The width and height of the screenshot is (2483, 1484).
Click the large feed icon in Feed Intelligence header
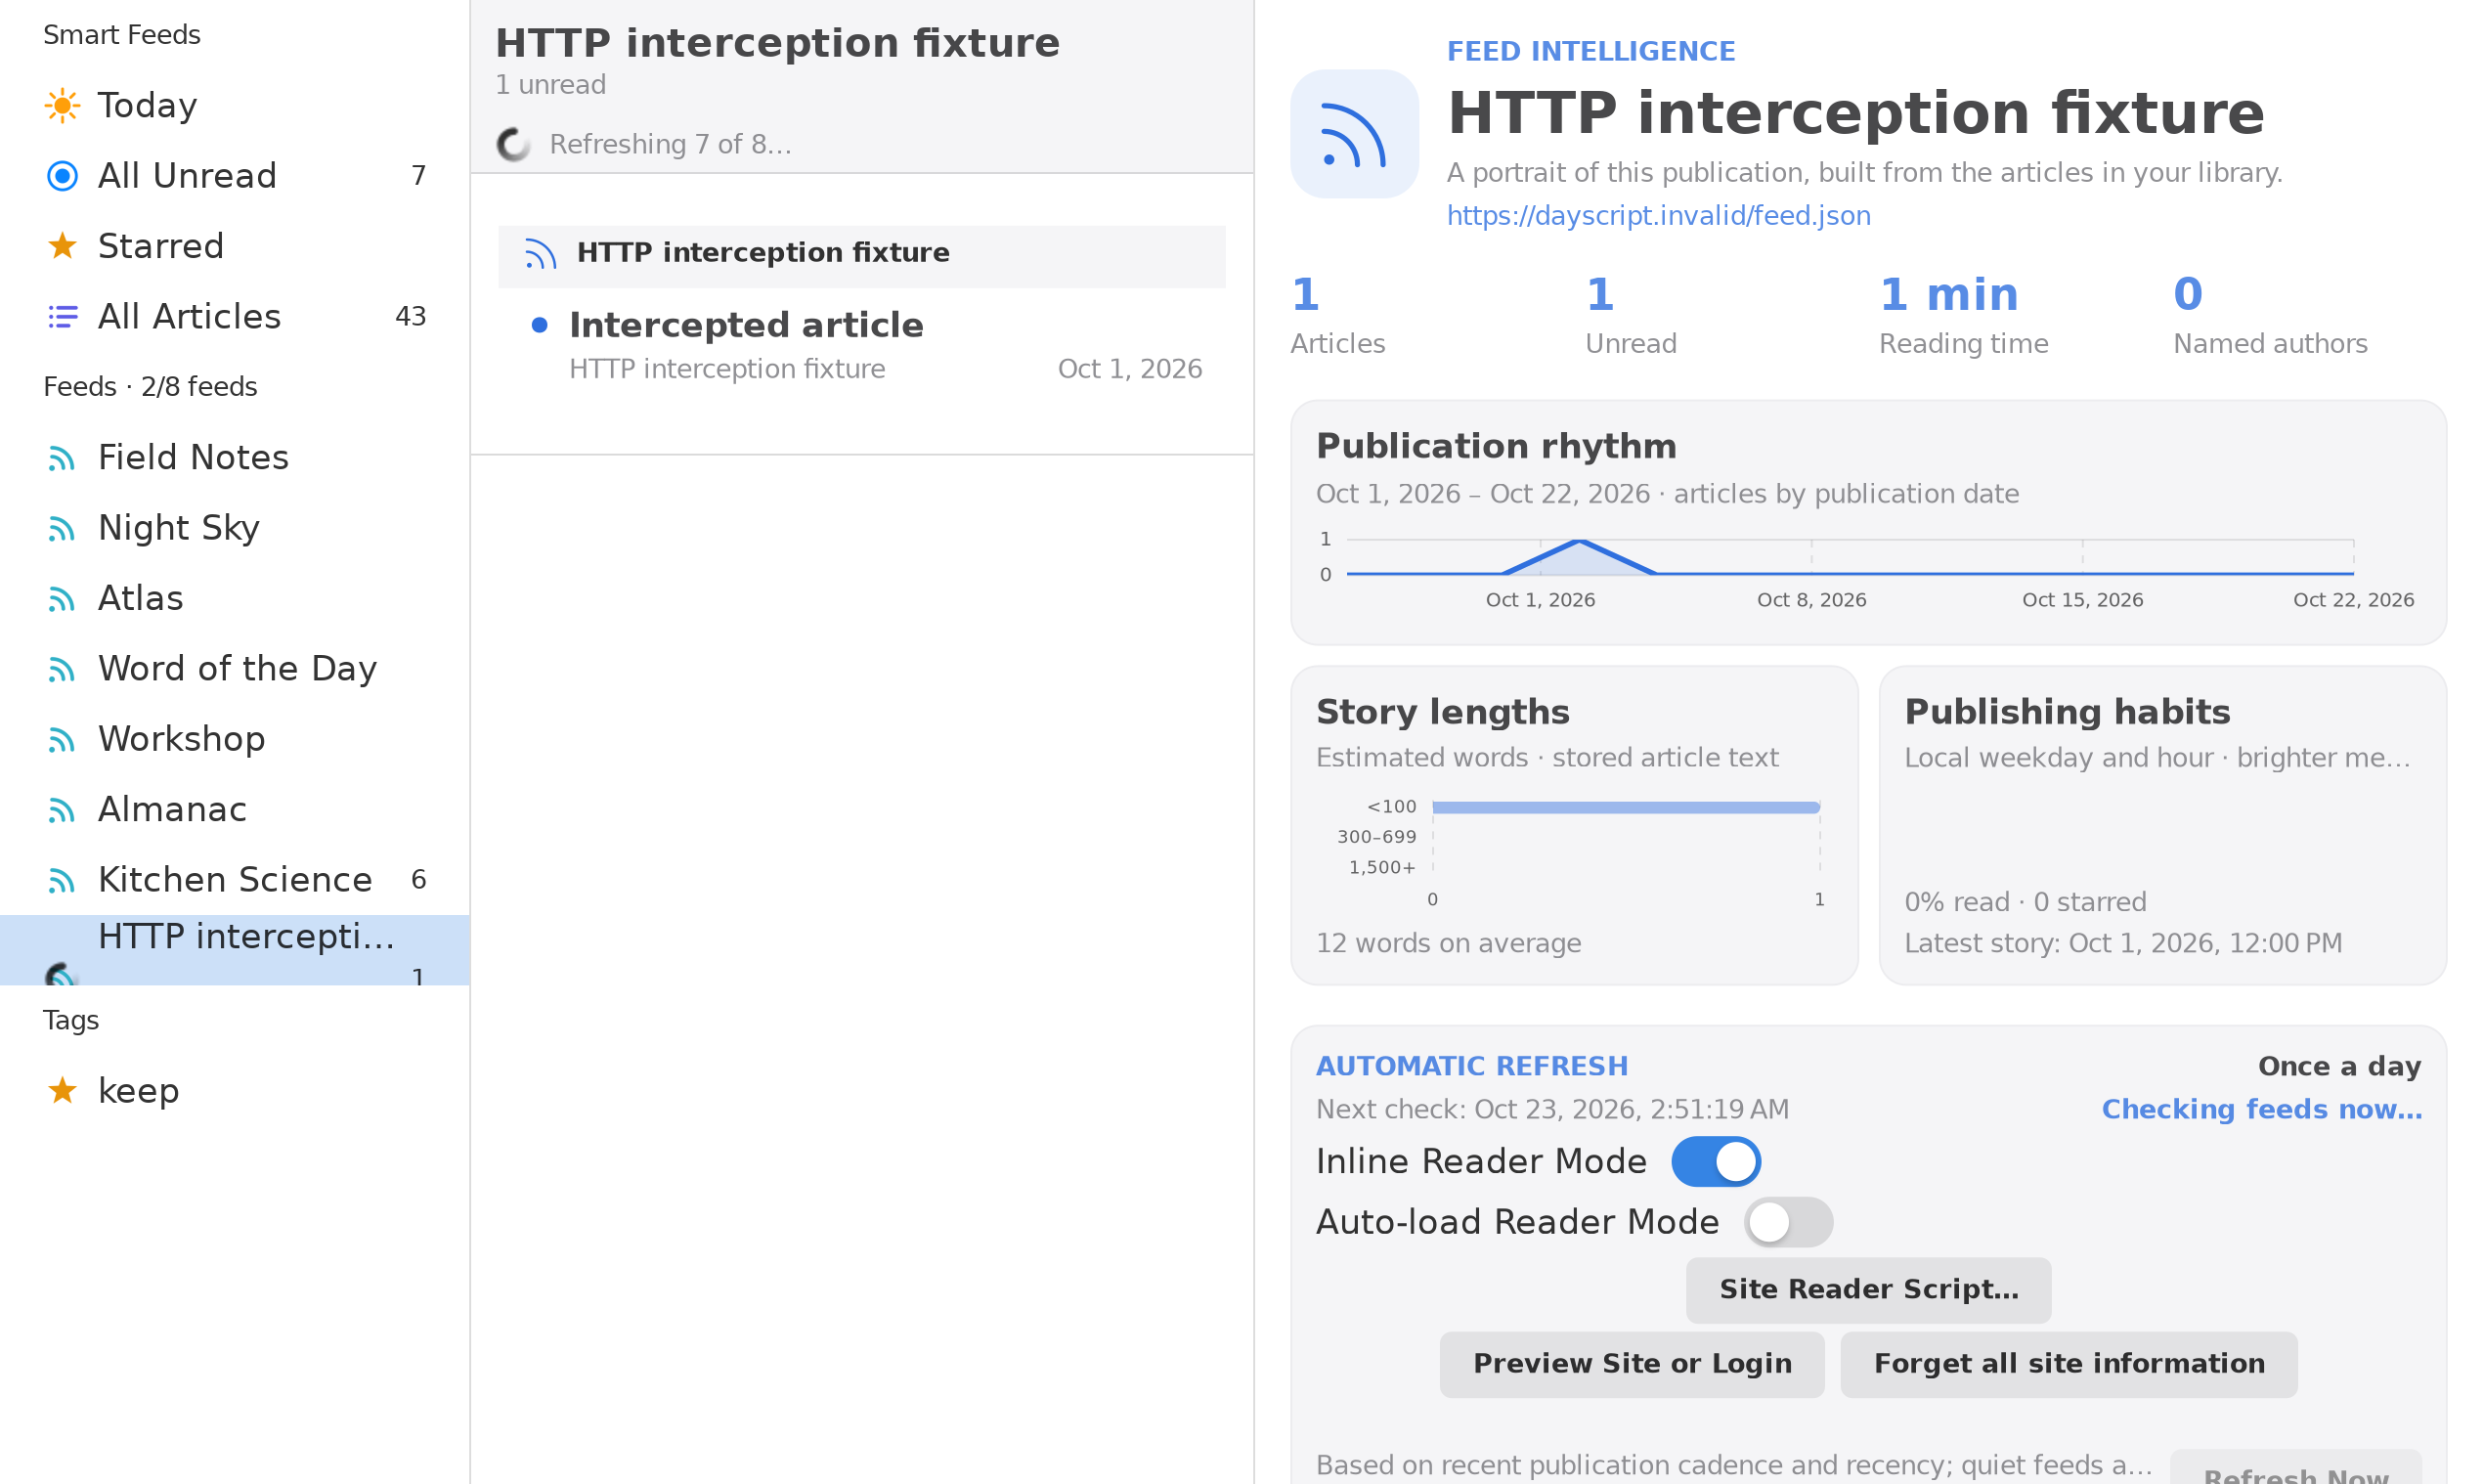coord(1354,133)
